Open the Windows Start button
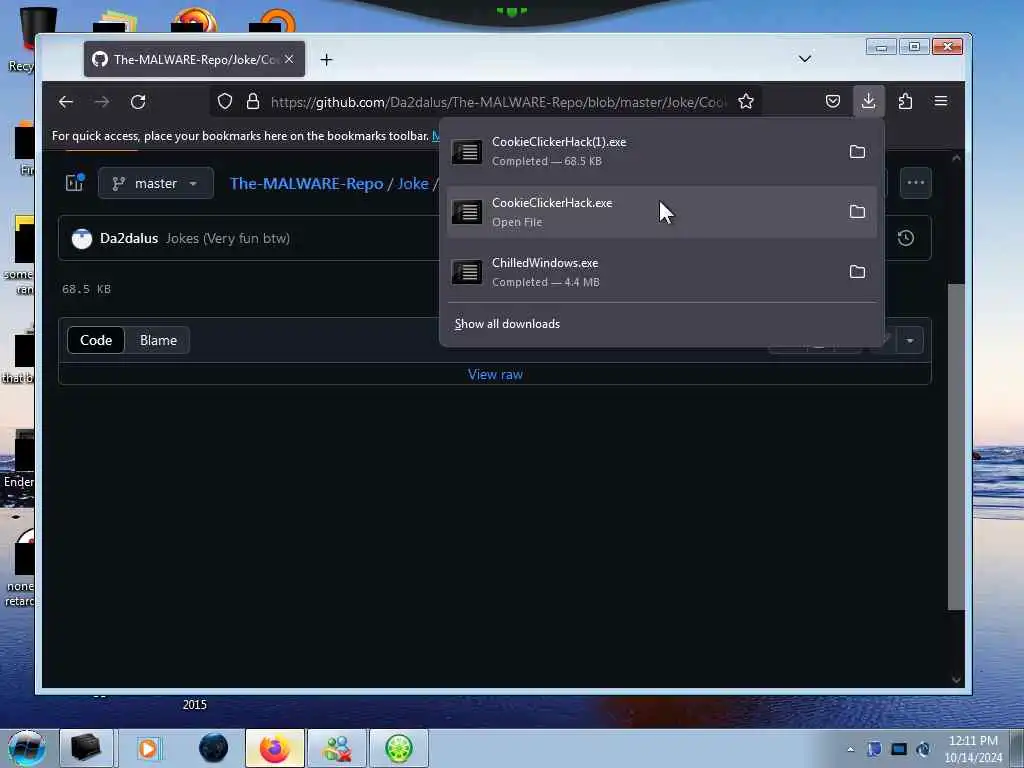 (27, 748)
